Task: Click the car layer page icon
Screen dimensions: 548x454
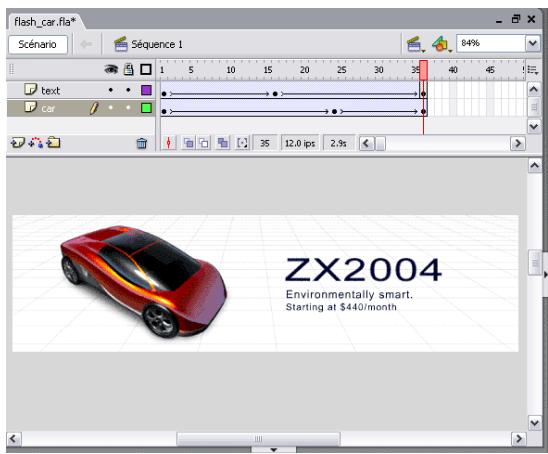Action: pyautogui.click(x=30, y=107)
